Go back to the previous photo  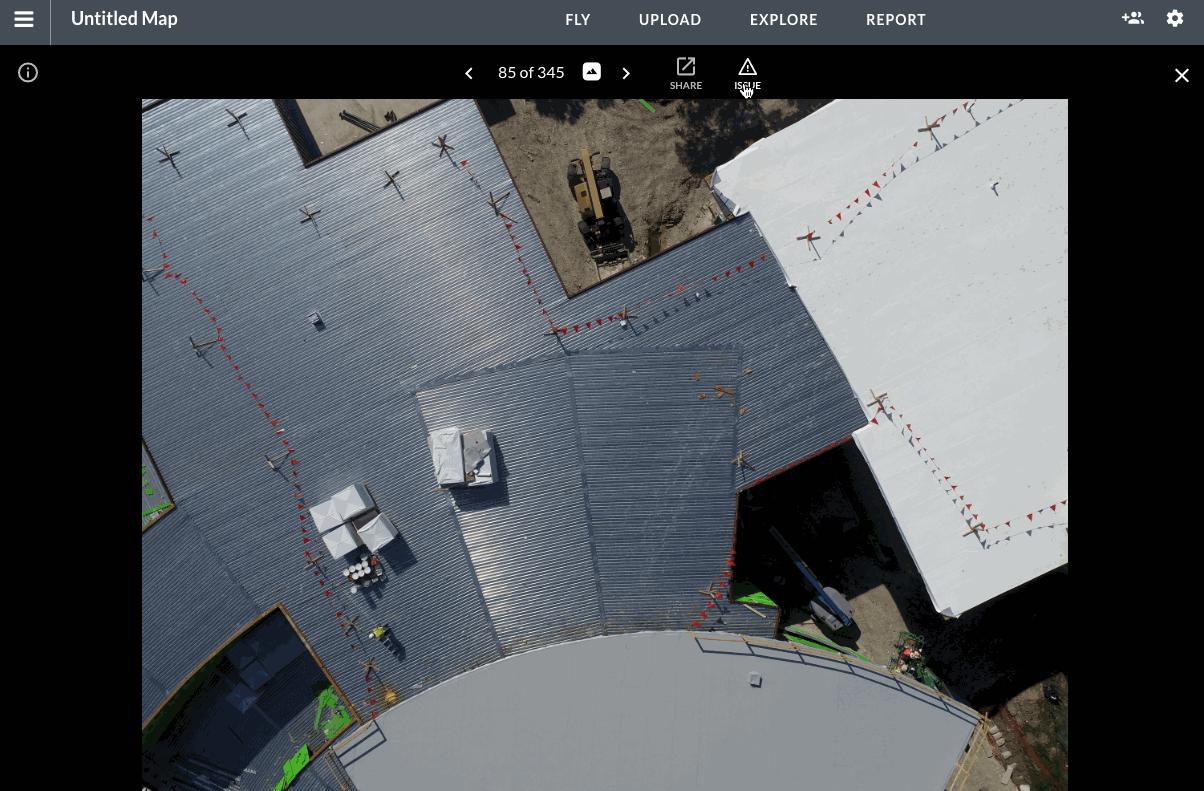coord(468,73)
